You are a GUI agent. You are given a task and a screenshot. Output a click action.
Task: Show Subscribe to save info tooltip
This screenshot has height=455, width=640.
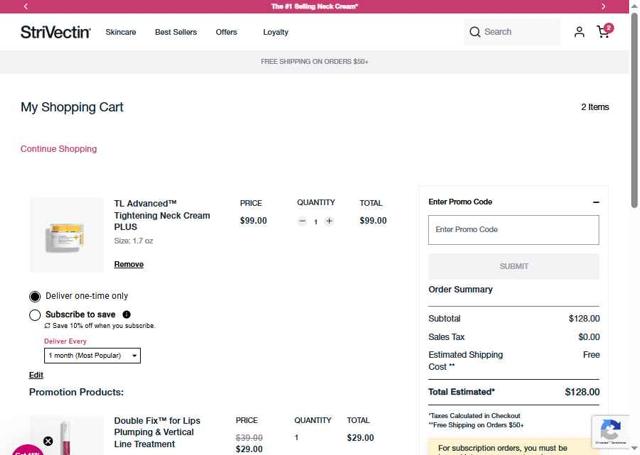tap(127, 314)
